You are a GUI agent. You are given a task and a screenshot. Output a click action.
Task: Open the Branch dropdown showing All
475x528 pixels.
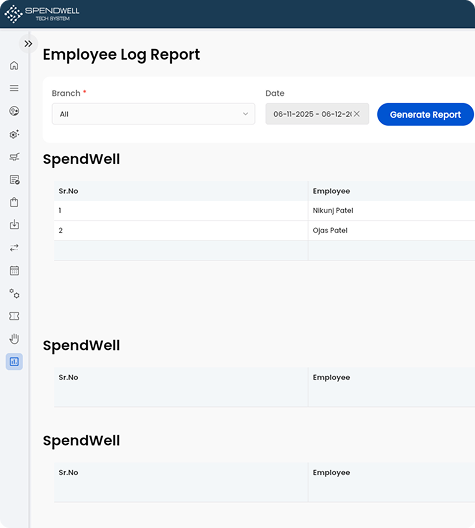click(x=154, y=114)
